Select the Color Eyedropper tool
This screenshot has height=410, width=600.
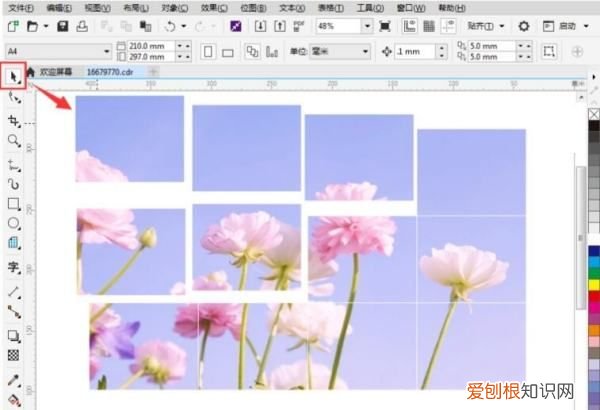(14, 381)
